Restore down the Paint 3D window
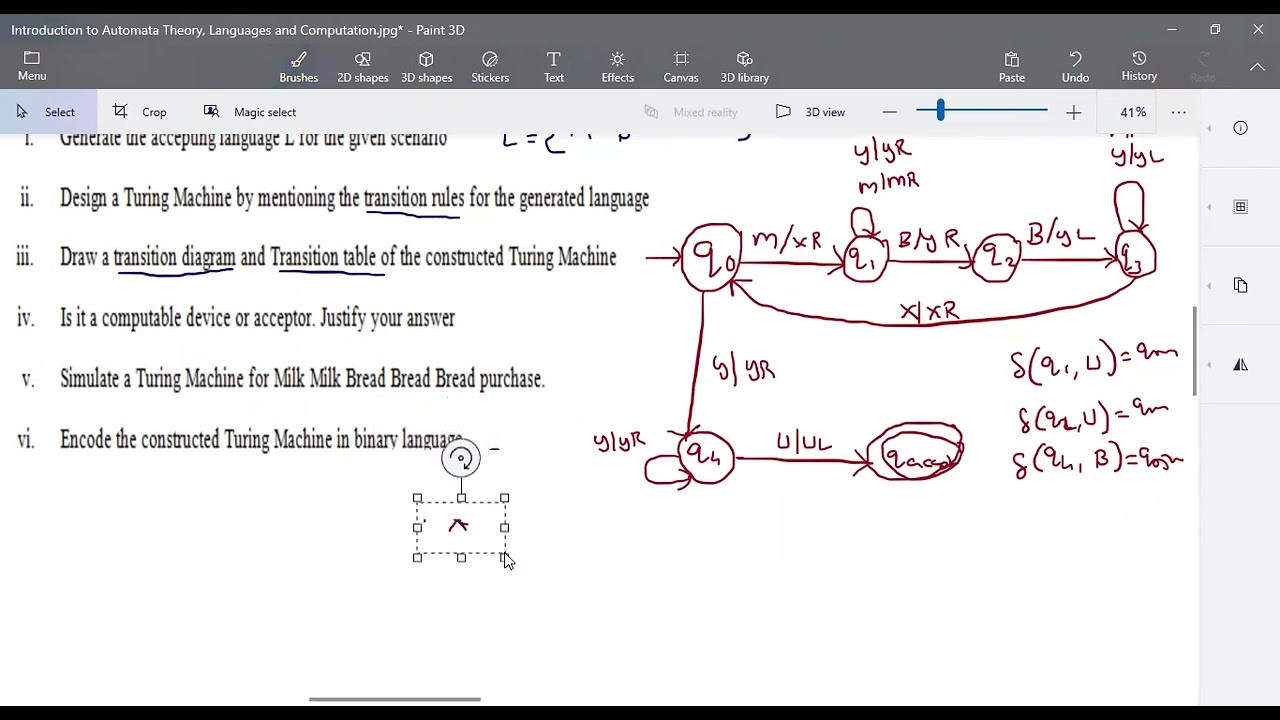The width and height of the screenshot is (1280, 720). [1215, 30]
